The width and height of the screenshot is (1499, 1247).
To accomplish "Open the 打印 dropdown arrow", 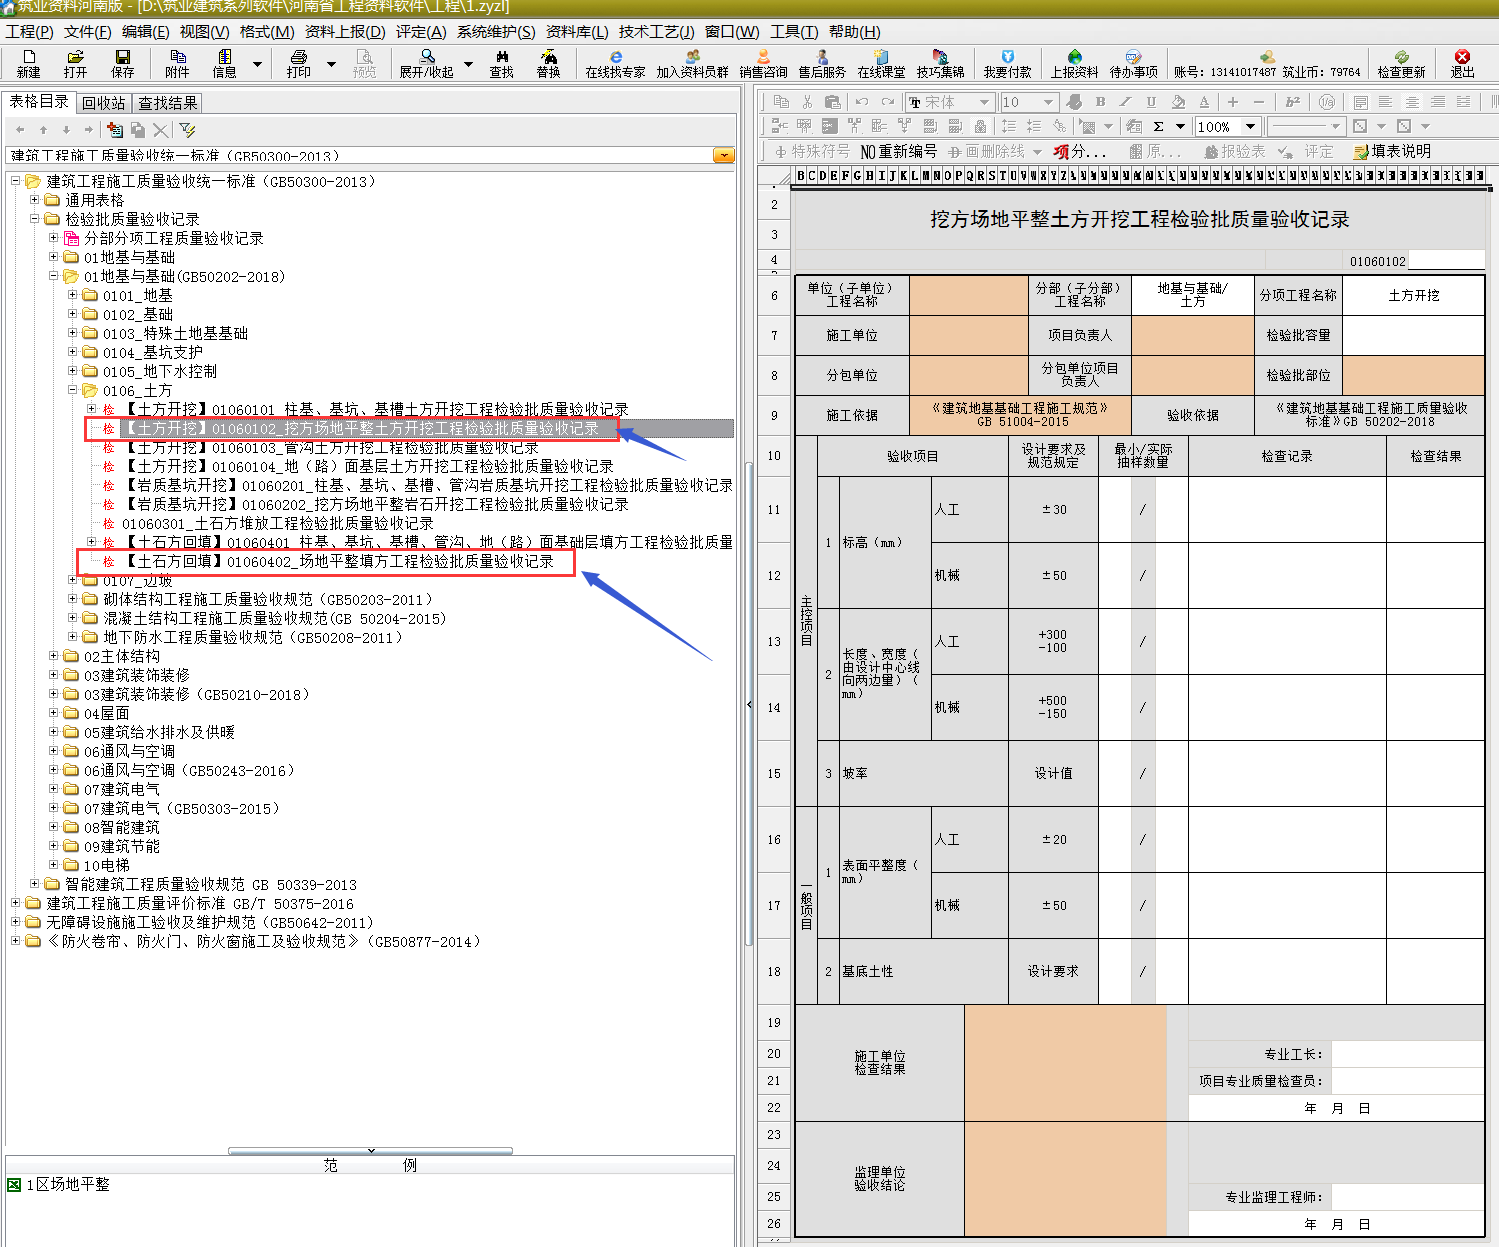I will pos(331,64).
